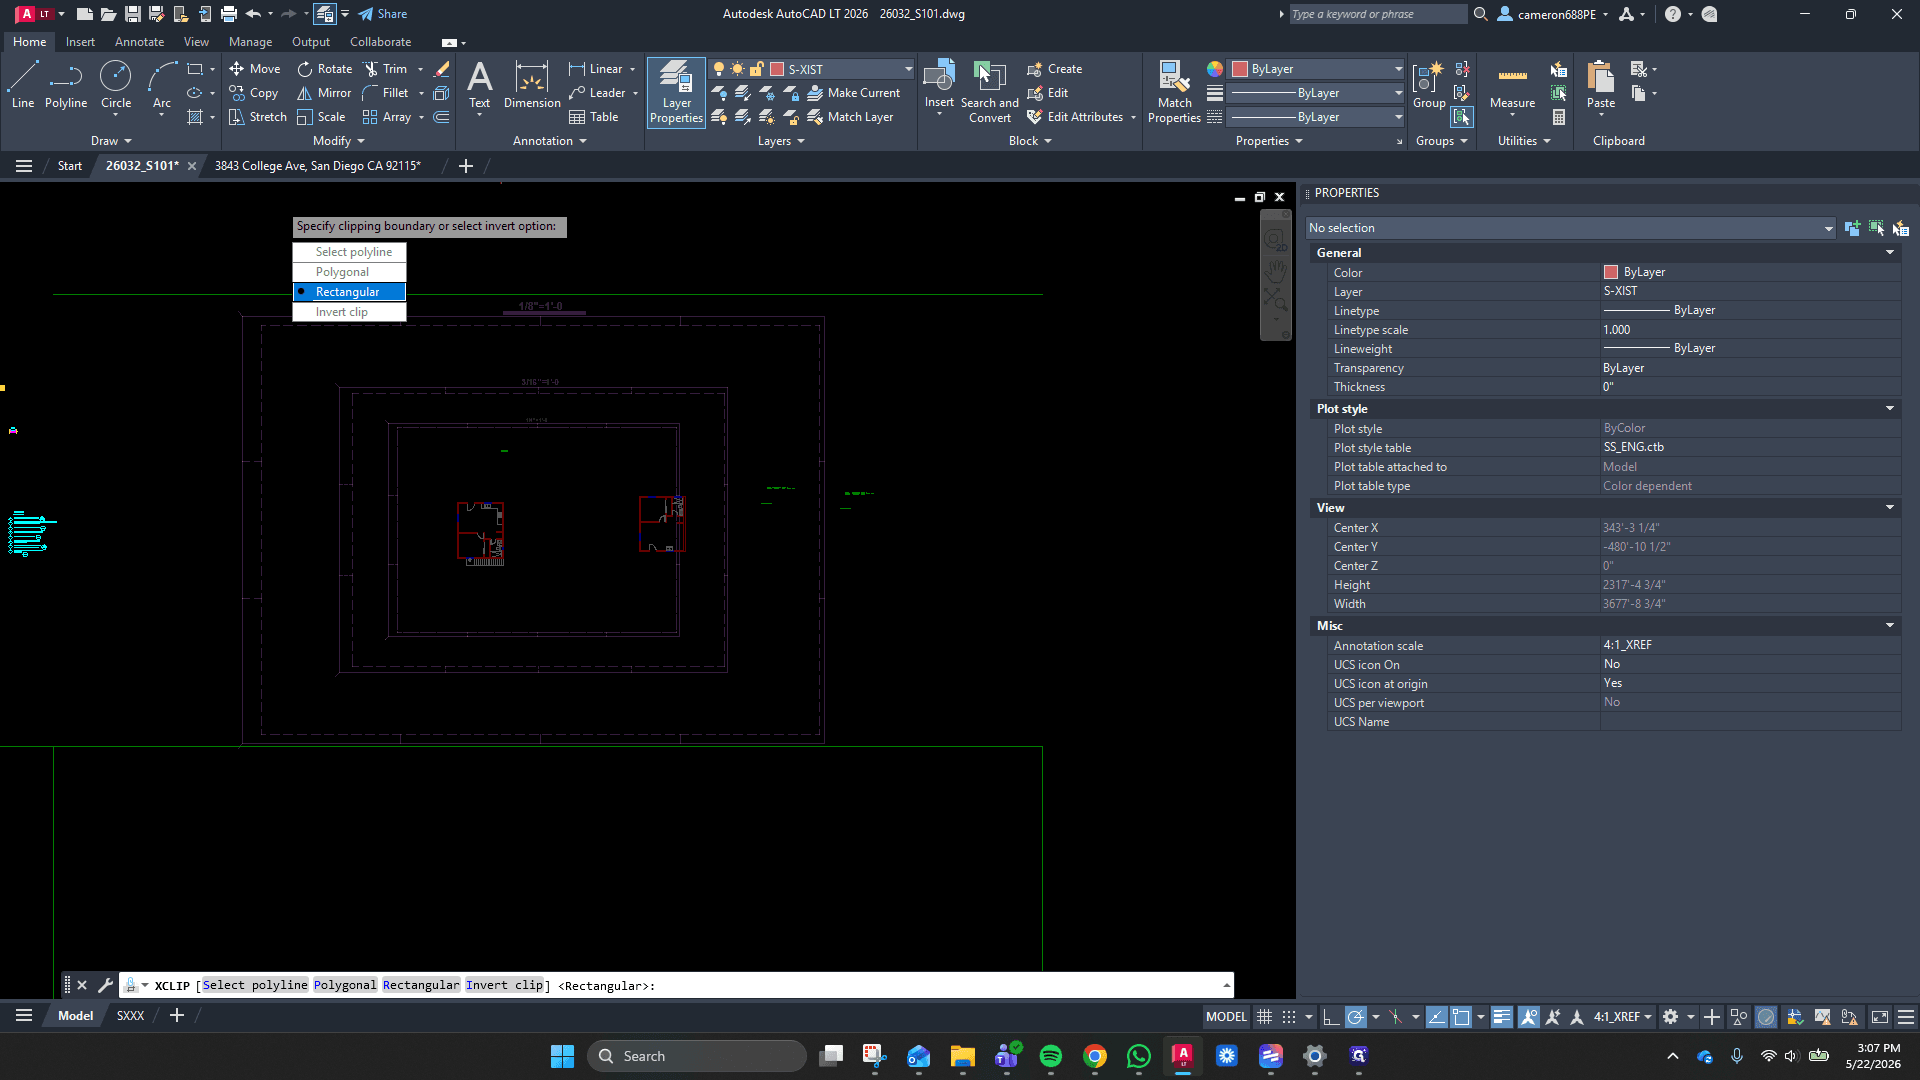The height and width of the screenshot is (1080, 1920).
Task: Switch to the 3843 College Ave drawing tab
Action: pyautogui.click(x=317, y=166)
